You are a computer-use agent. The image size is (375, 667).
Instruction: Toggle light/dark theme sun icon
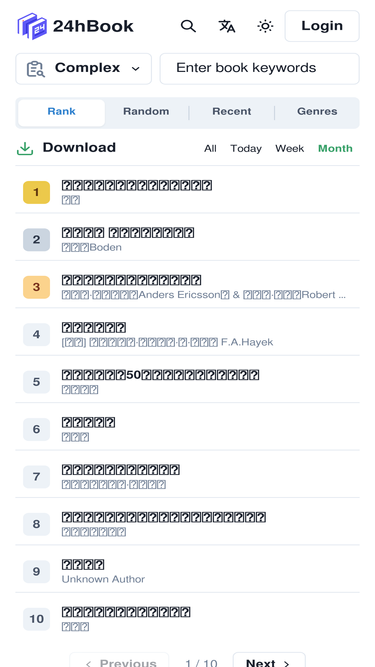(265, 26)
